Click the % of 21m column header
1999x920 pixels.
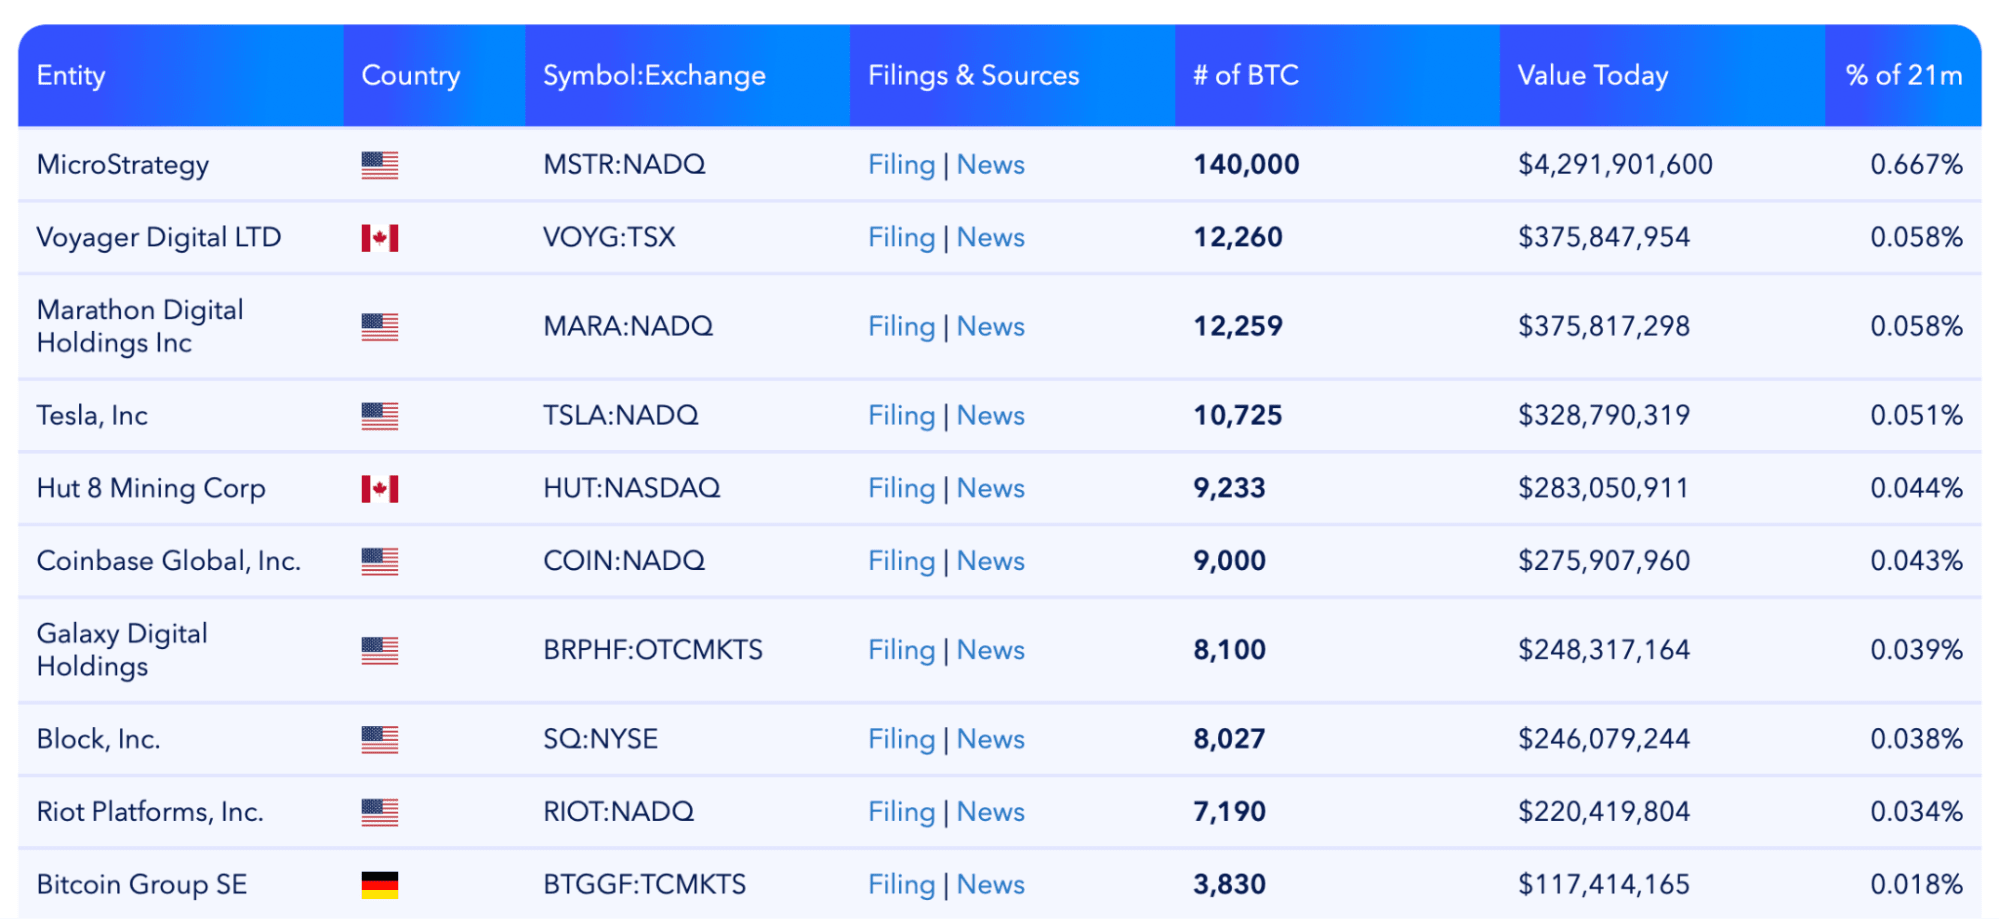coord(1903,76)
